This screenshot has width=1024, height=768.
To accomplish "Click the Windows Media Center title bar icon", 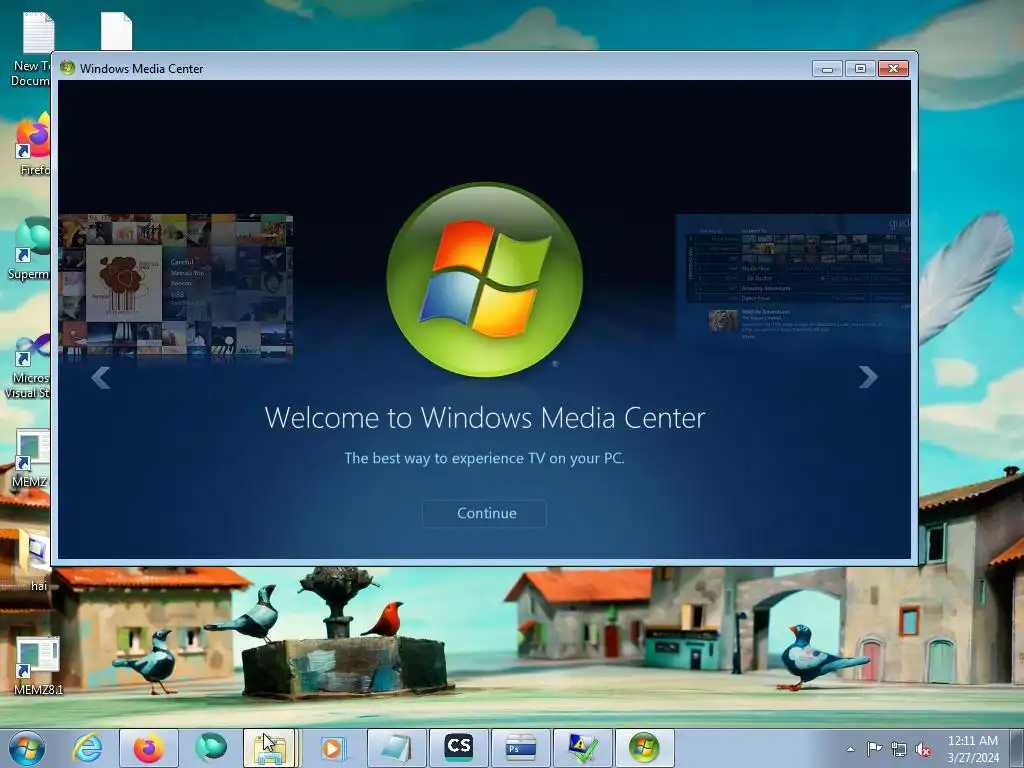I will tap(67, 68).
